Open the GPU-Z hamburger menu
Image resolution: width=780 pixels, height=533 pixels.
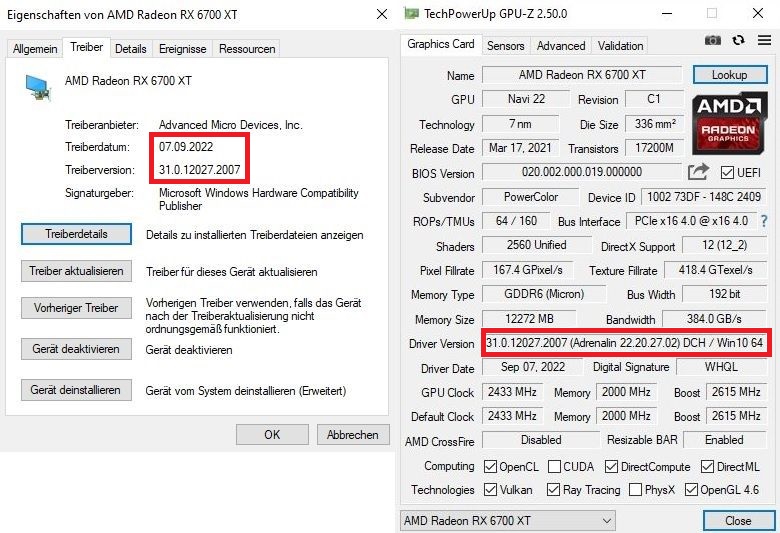pos(764,40)
